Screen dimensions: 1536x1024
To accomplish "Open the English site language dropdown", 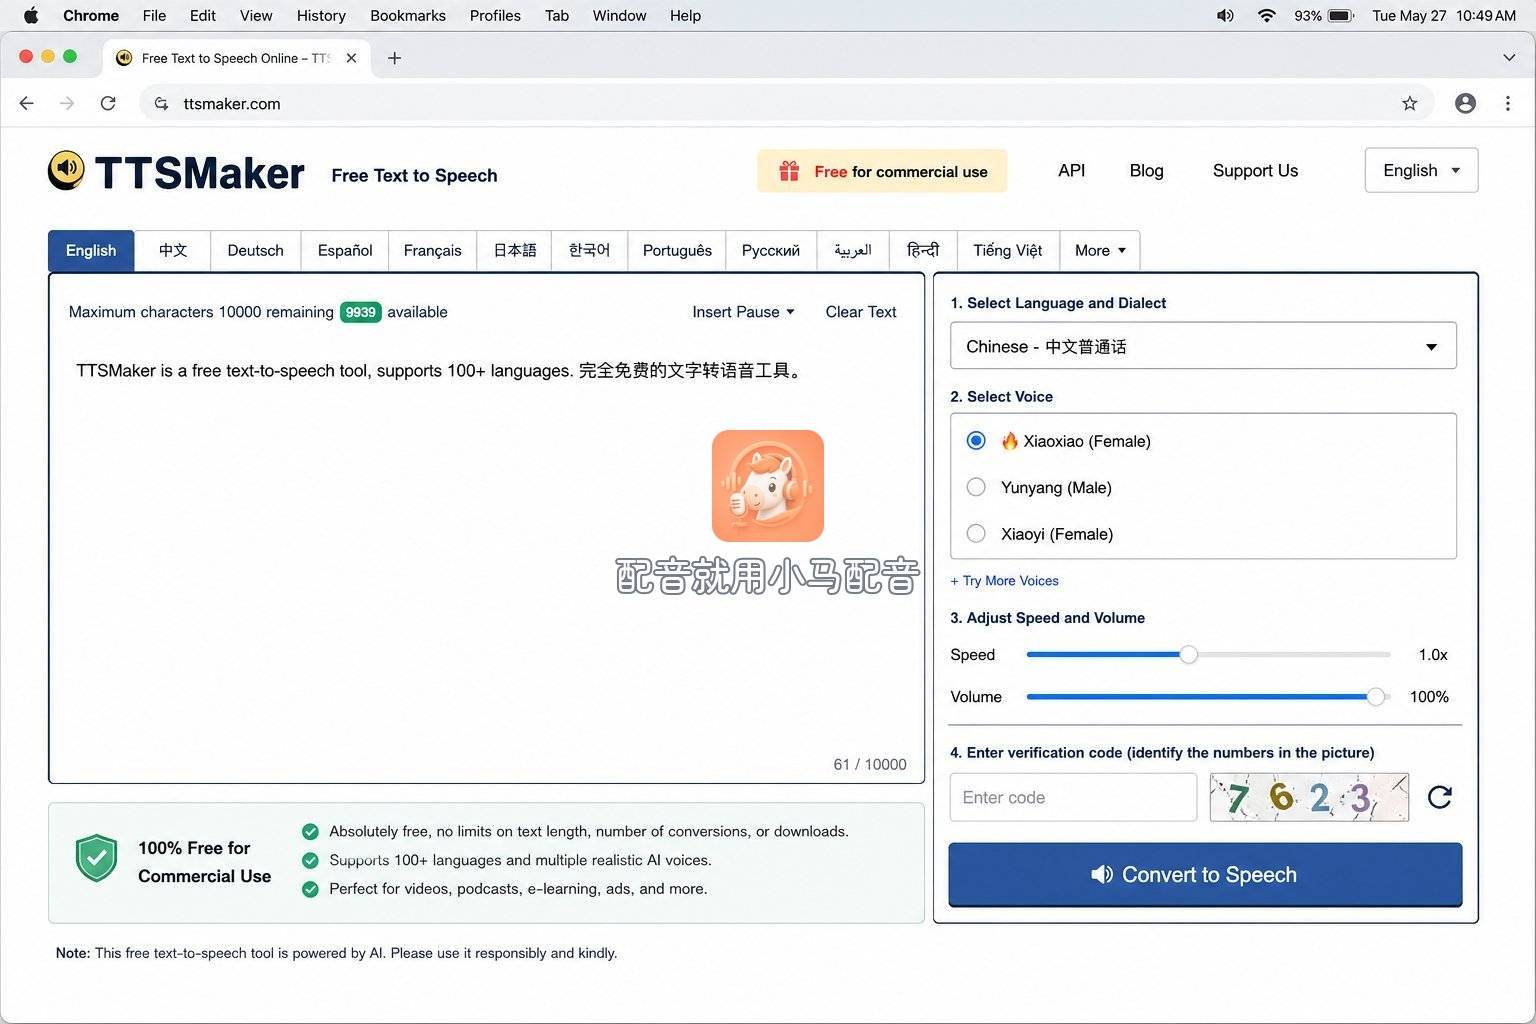I will [1421, 170].
